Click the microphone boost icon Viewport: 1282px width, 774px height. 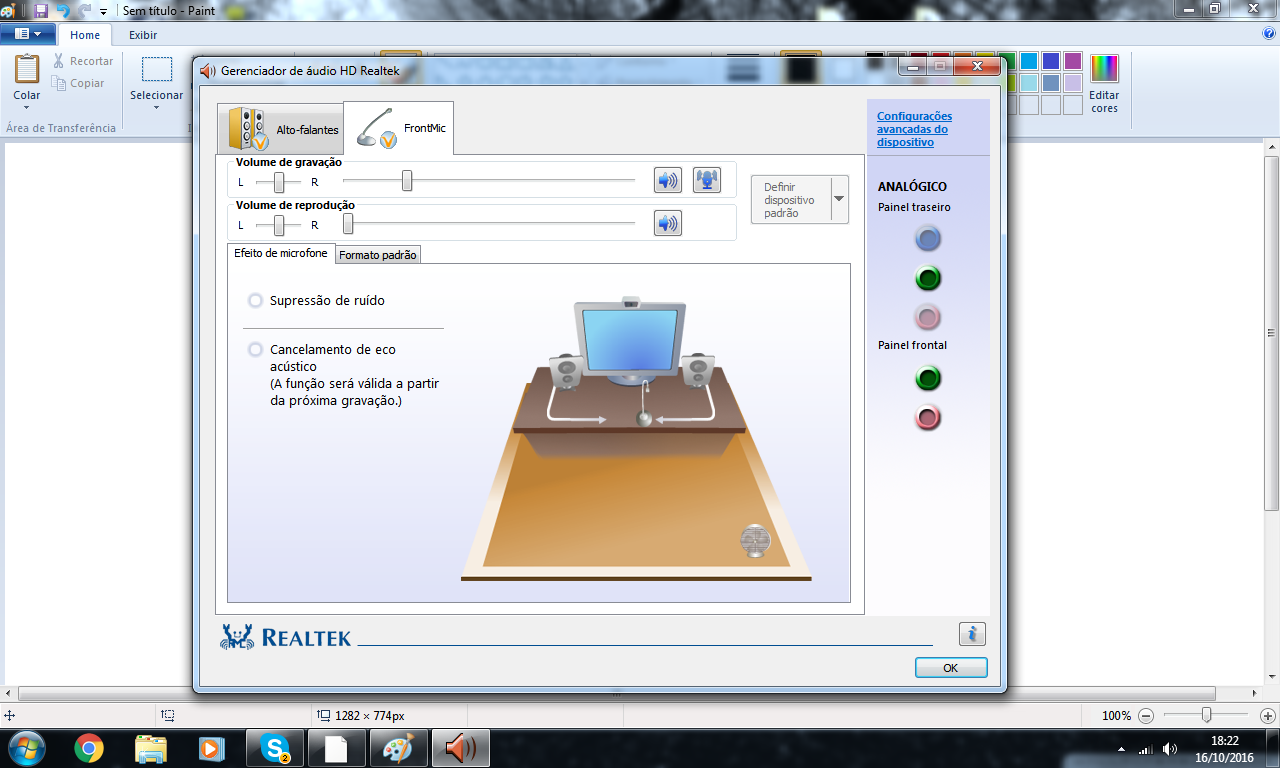coord(707,180)
